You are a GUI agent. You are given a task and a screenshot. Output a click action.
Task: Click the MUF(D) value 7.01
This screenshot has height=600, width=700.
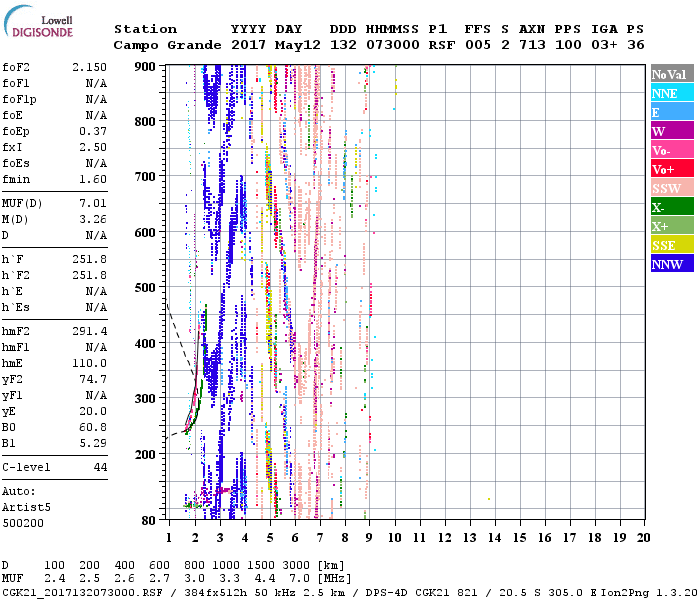93,204
